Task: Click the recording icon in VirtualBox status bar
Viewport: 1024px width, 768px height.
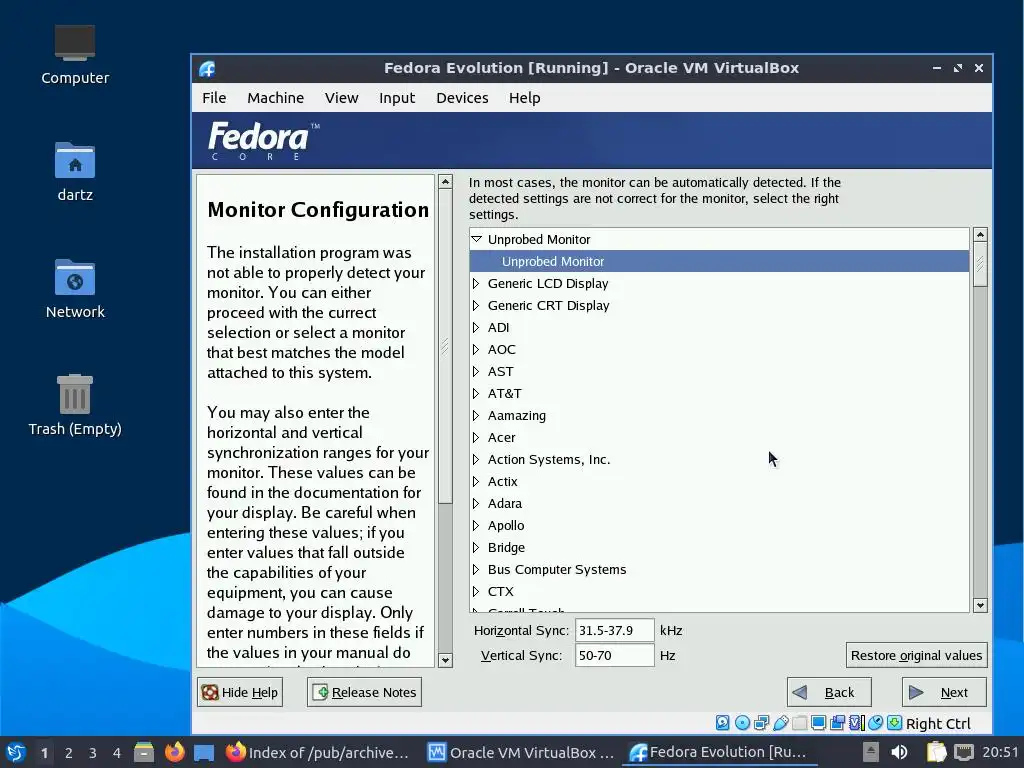Action: (x=837, y=723)
